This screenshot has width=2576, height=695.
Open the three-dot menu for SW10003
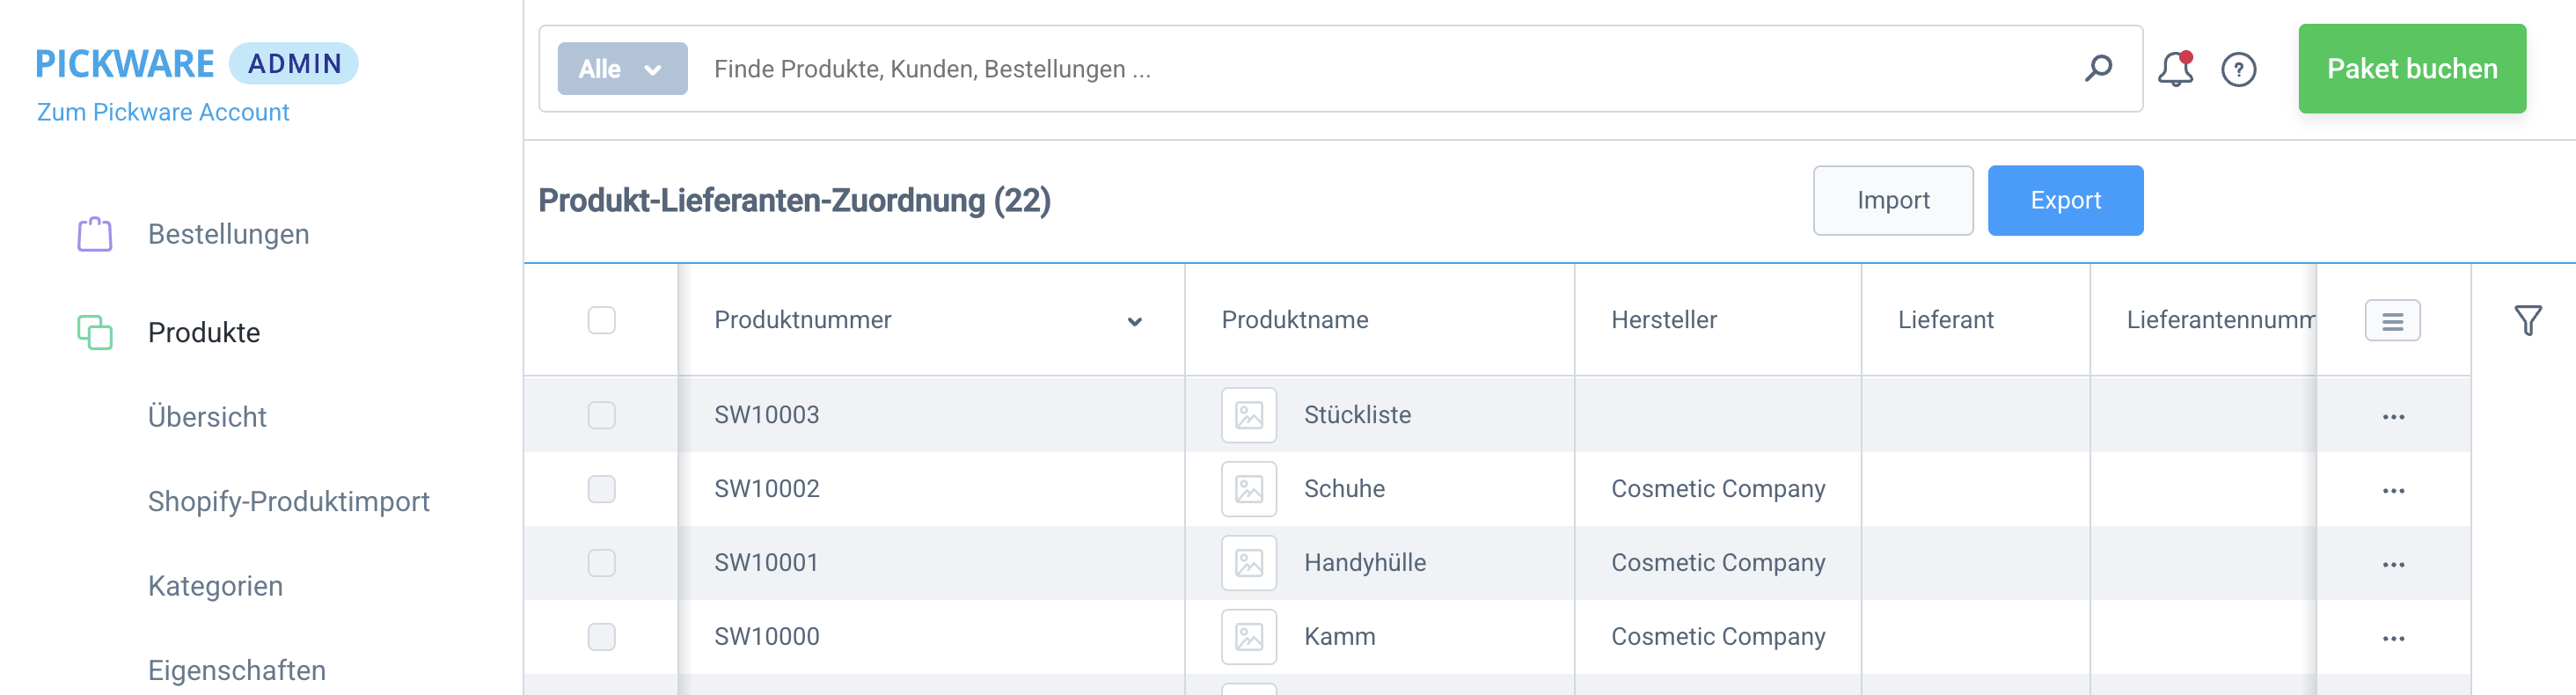(2393, 416)
